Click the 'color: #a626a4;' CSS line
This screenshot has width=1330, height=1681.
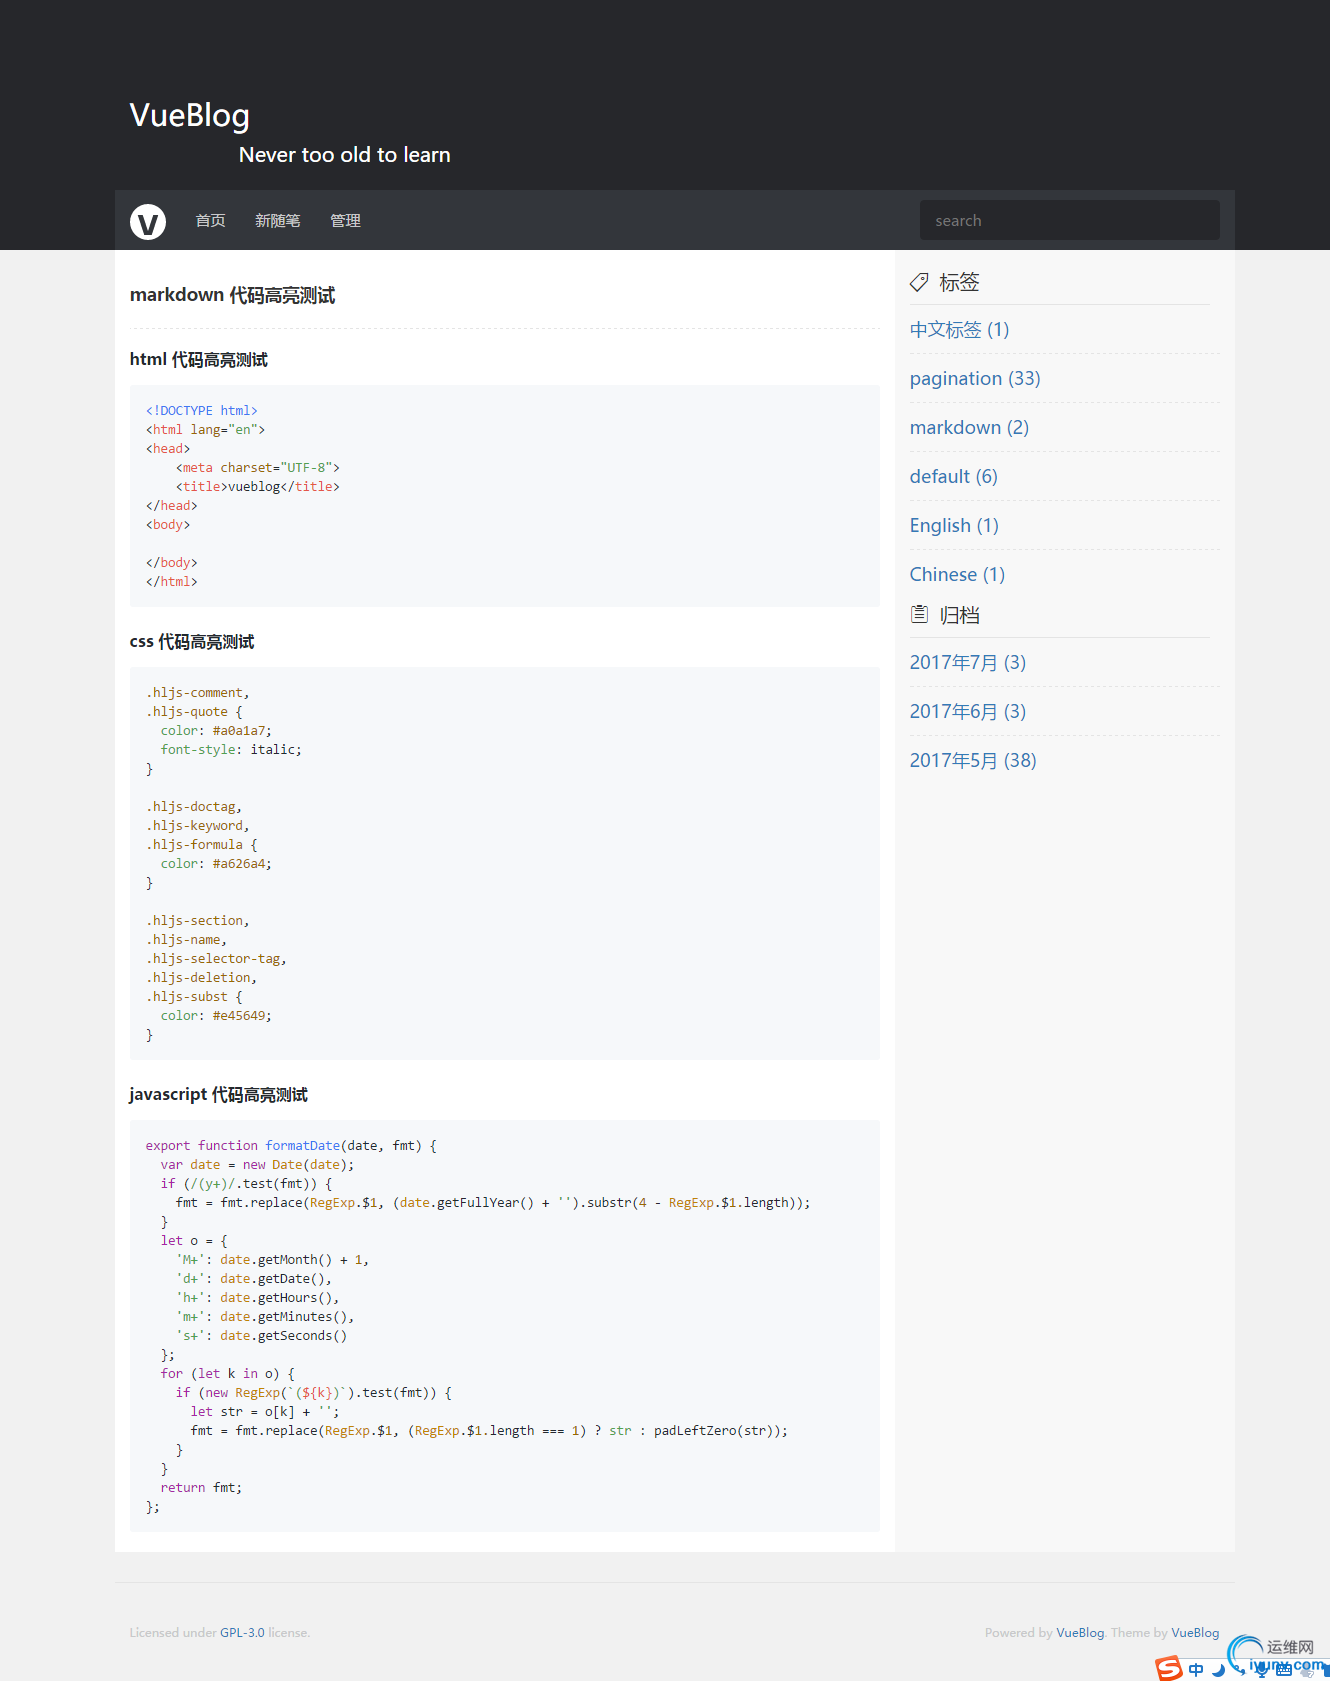tap(216, 864)
